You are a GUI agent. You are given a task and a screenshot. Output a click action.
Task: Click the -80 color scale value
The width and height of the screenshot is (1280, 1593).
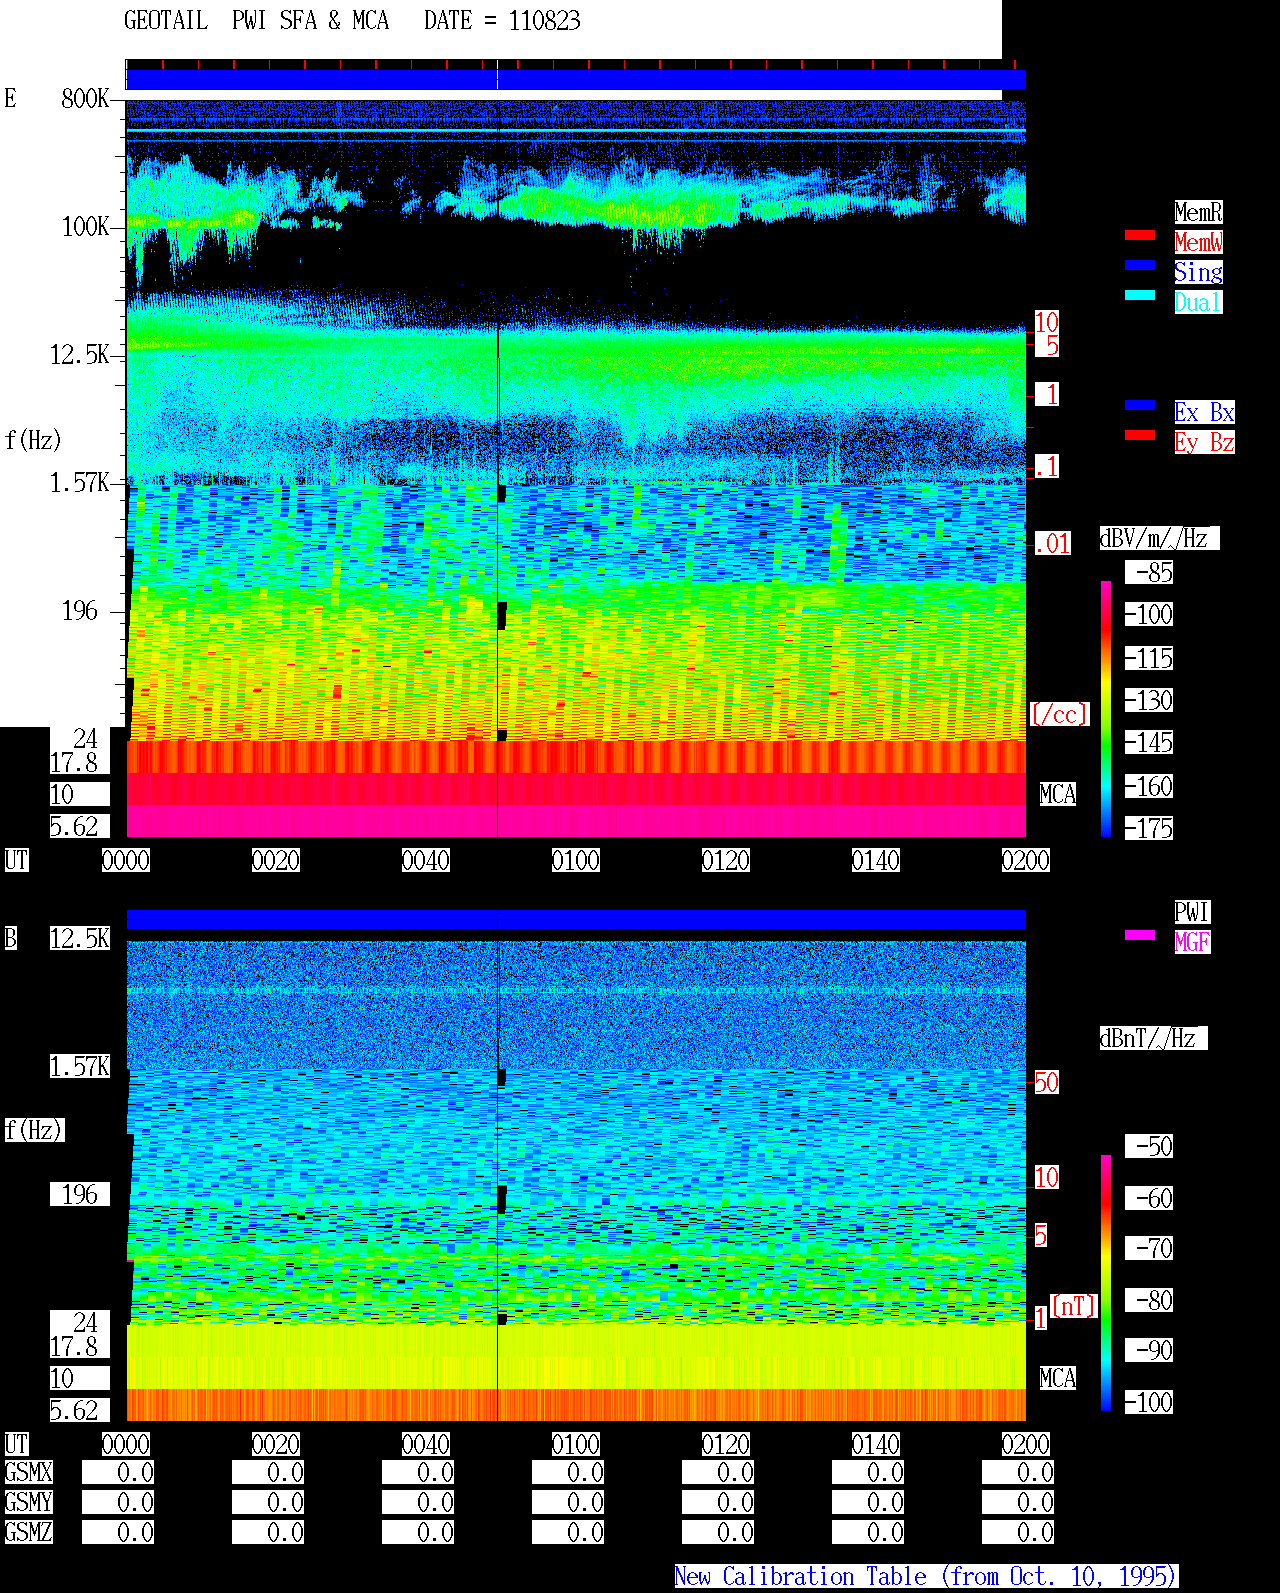coord(1149,1300)
